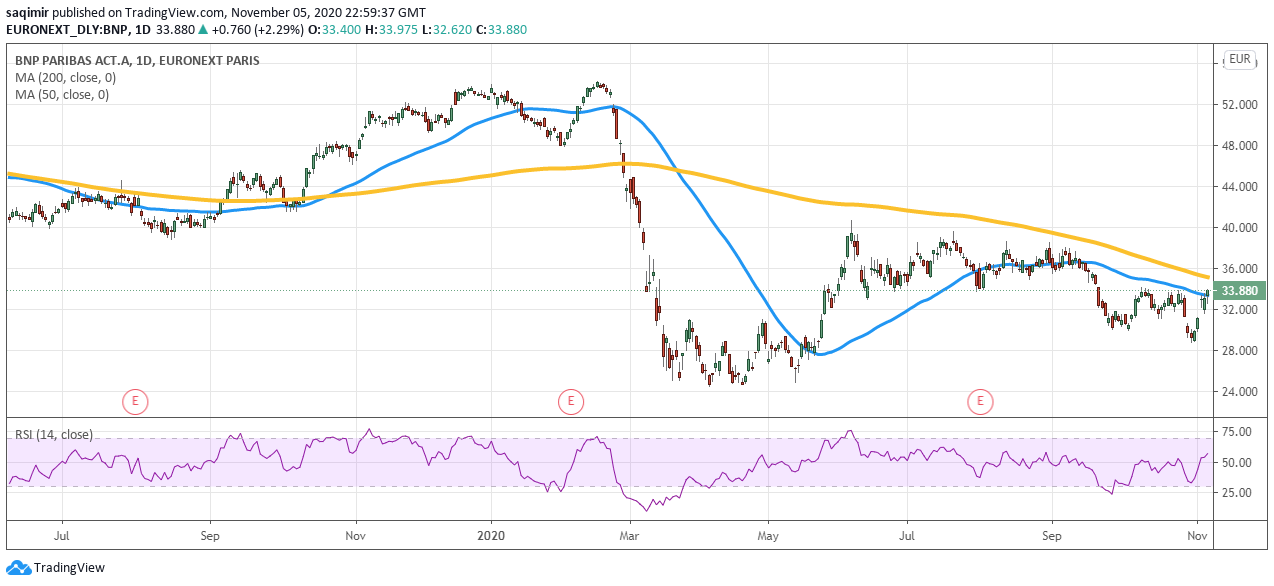Click the EUR currency label

(1239, 59)
